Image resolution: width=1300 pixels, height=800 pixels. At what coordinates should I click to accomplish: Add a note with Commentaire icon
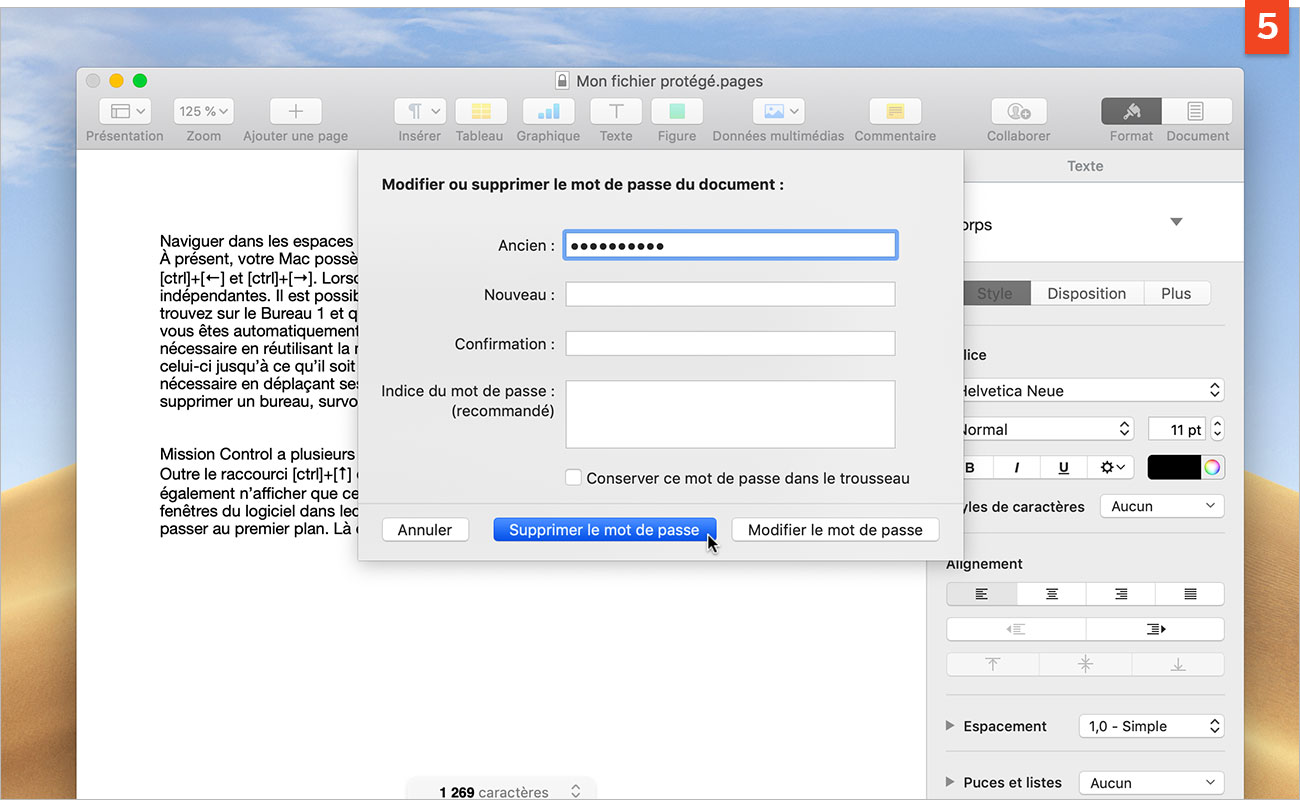pyautogui.click(x=895, y=111)
